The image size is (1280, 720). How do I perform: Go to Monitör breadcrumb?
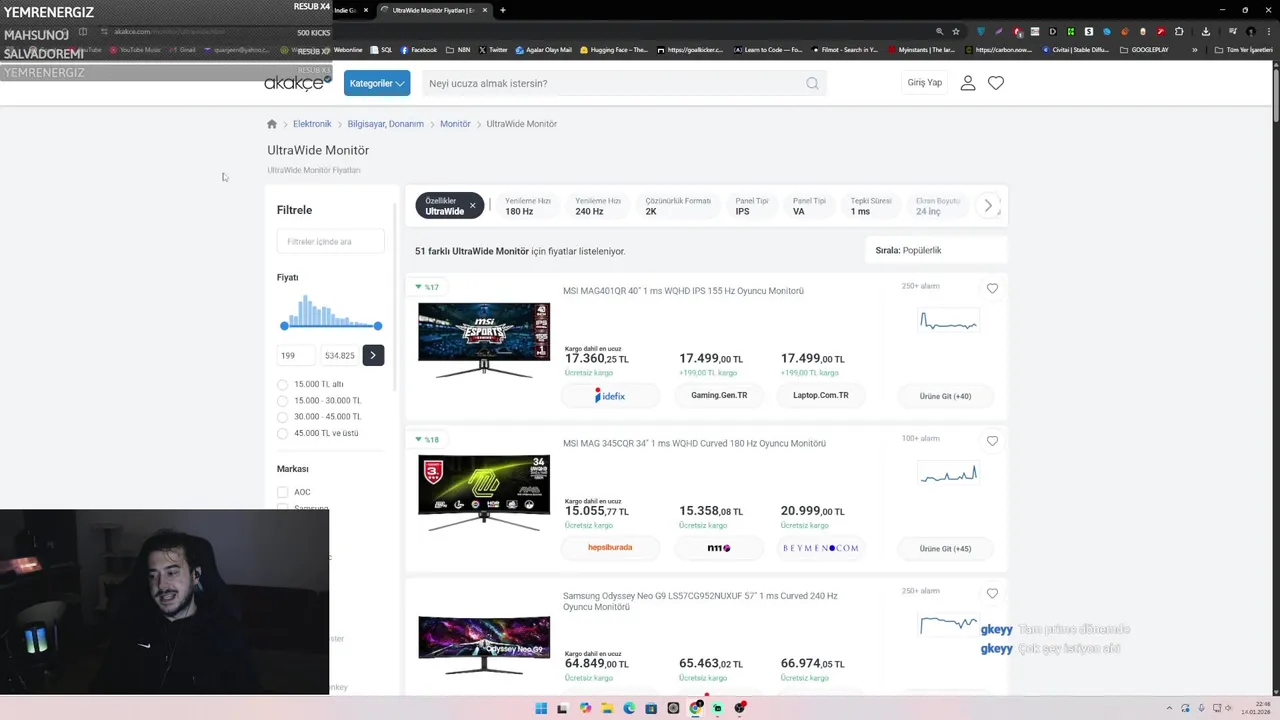click(x=455, y=124)
